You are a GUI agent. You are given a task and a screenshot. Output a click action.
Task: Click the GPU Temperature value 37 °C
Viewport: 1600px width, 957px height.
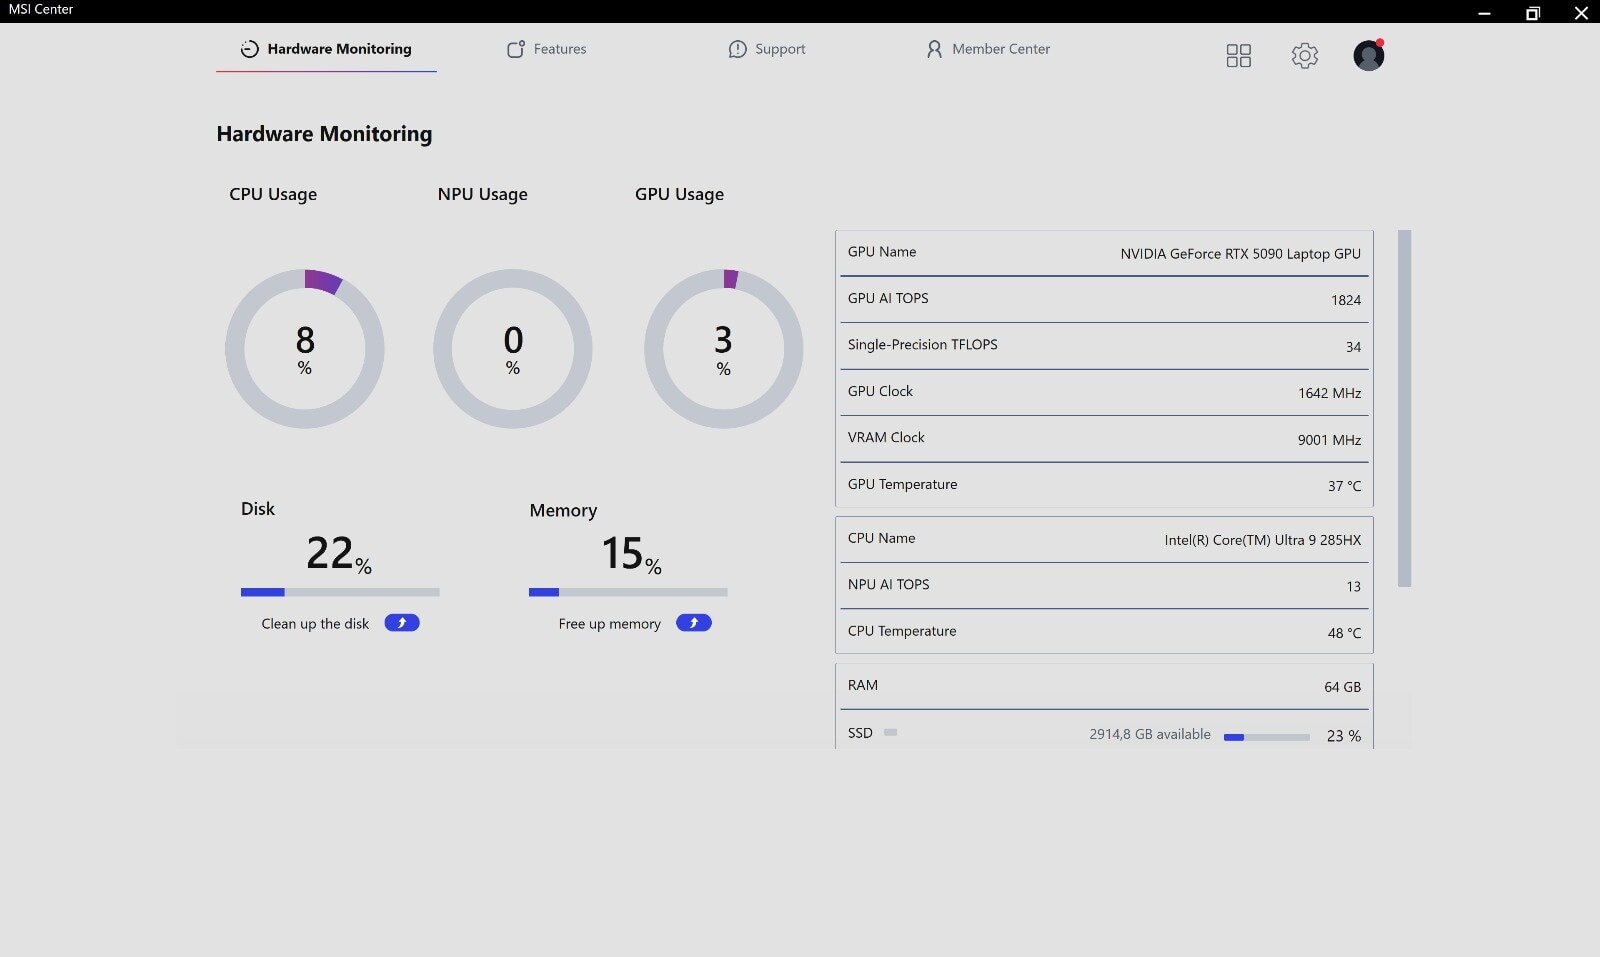(x=1344, y=486)
